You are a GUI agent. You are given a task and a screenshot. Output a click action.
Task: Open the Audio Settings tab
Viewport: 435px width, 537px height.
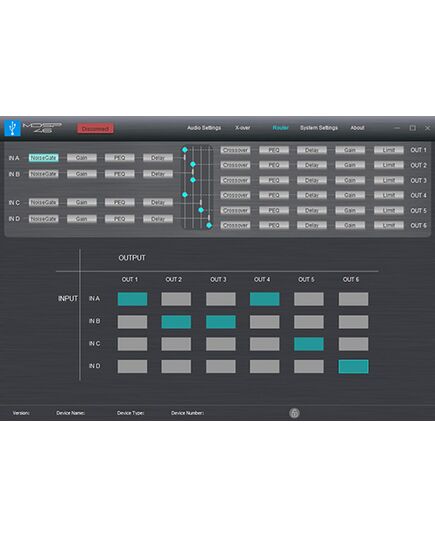pos(204,128)
